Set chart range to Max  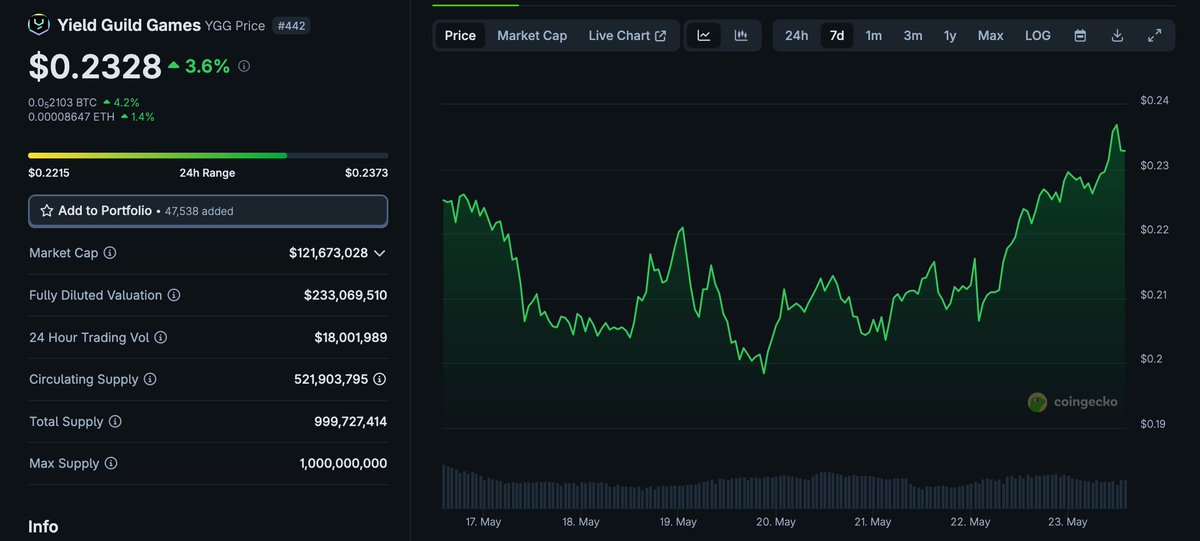point(991,35)
